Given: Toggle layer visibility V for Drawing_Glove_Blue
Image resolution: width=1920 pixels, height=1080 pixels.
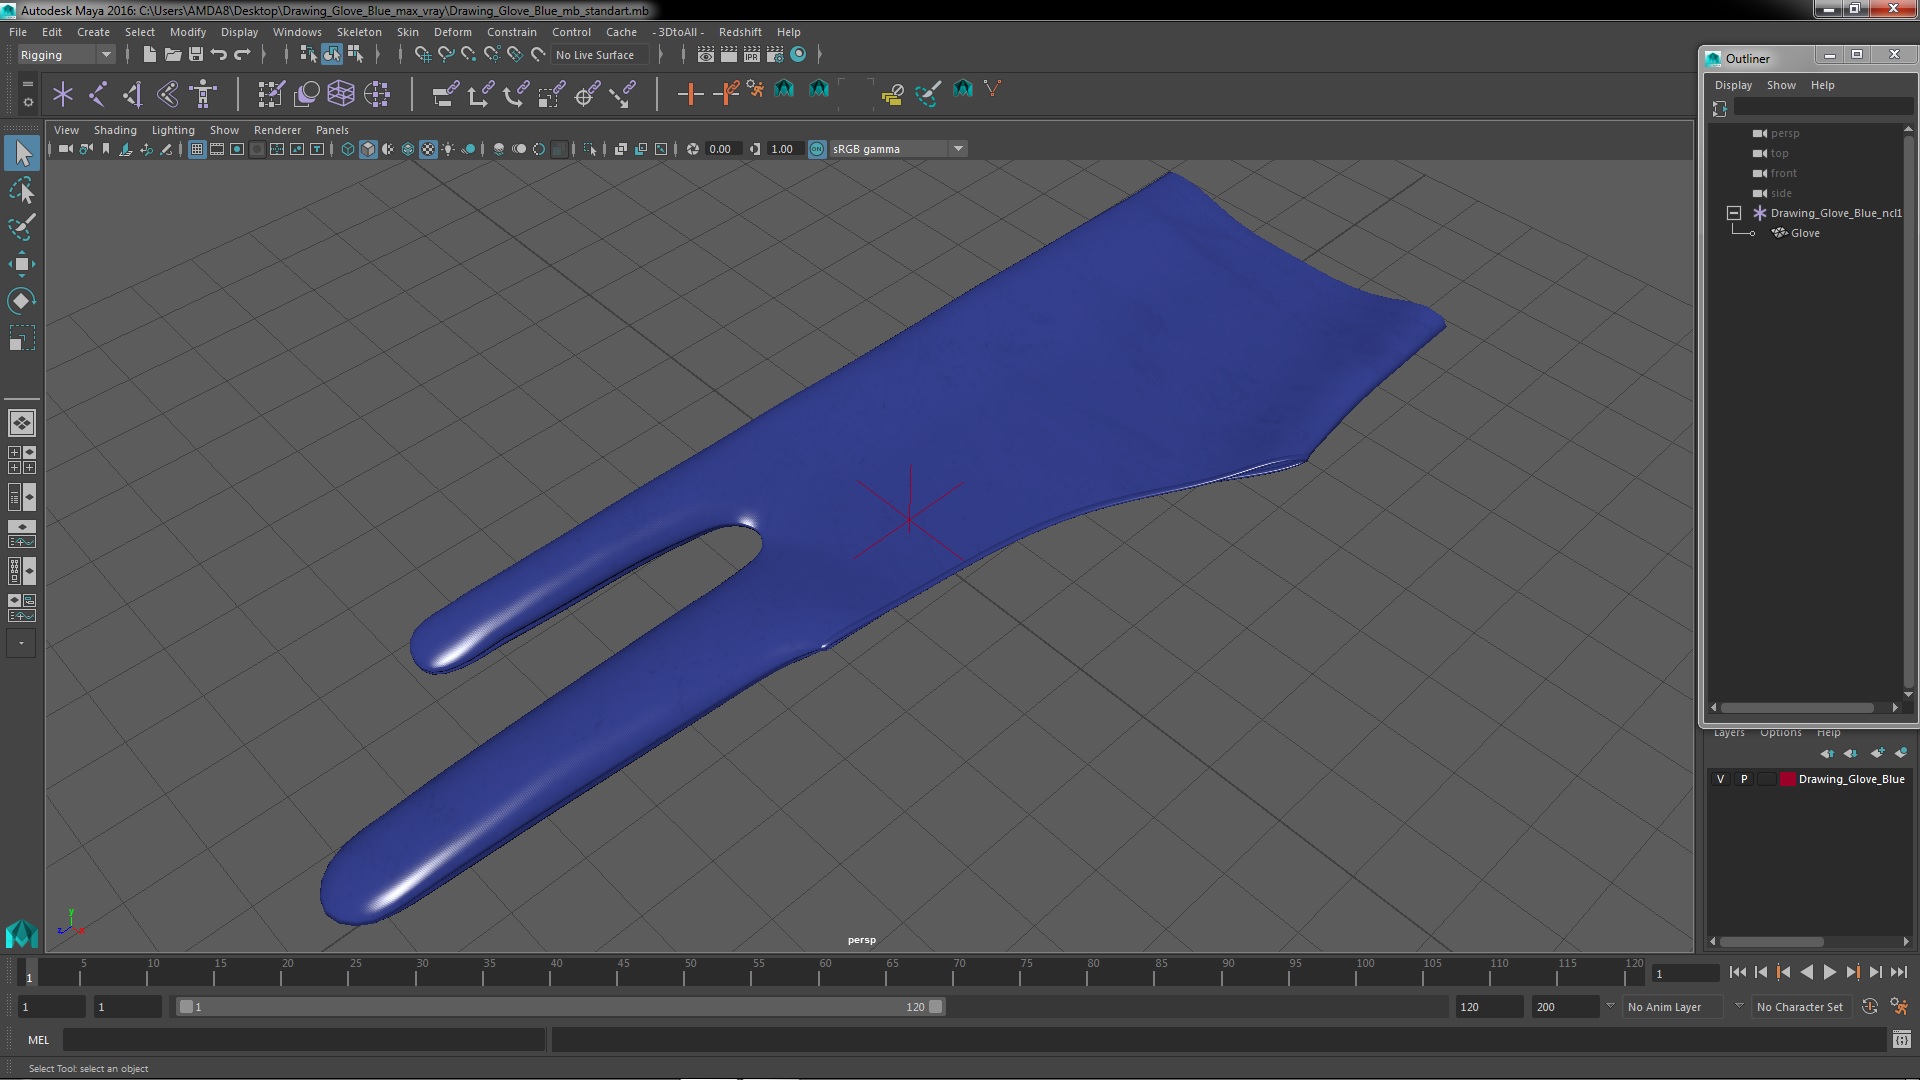Looking at the screenshot, I should (1720, 779).
